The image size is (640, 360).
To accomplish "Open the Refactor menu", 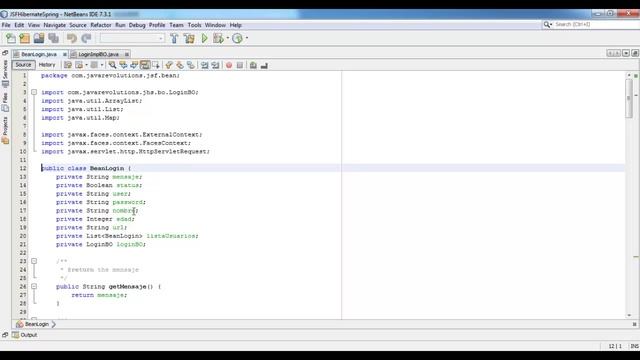I will click(101, 25).
